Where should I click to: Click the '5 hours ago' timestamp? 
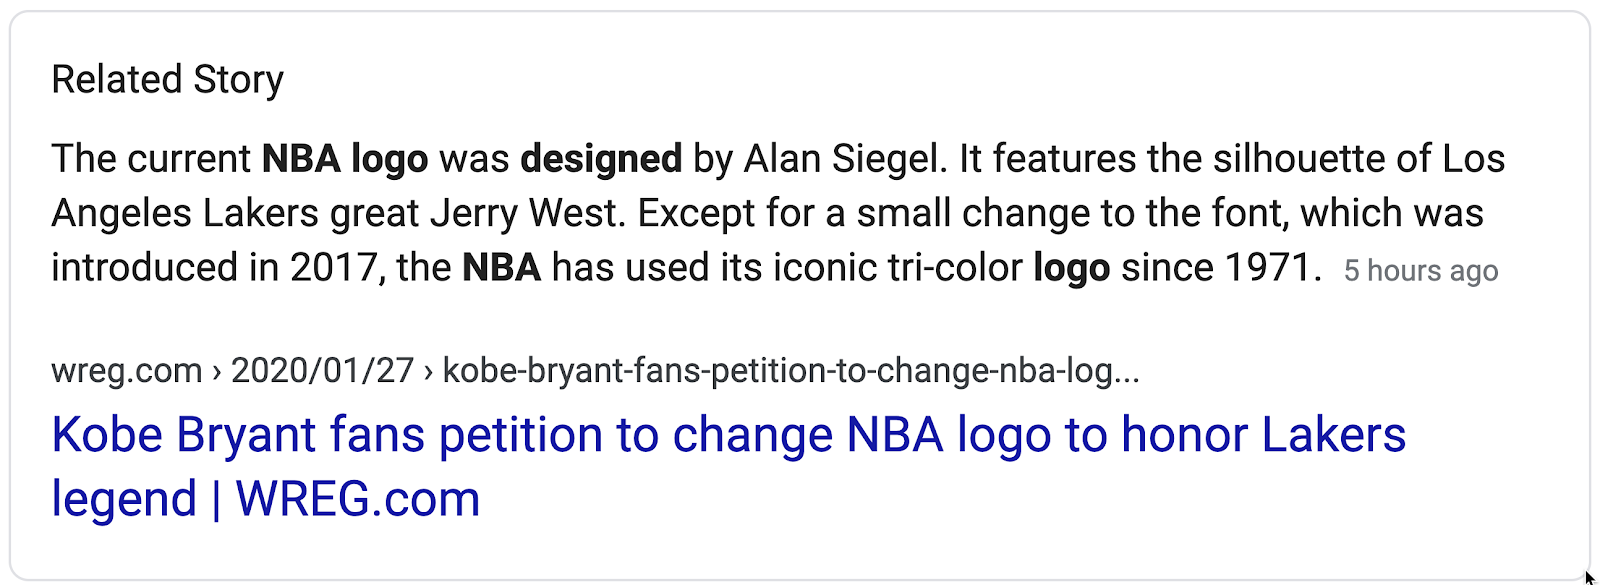1421,270
